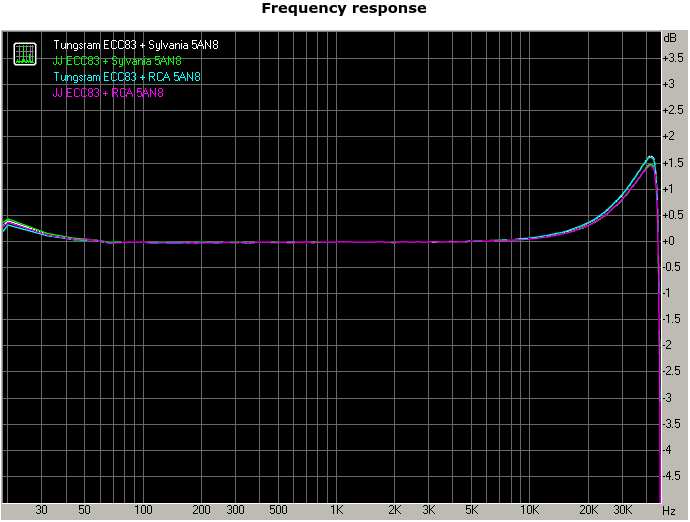Click the +0 dB axis label
The width and height of the screenshot is (690, 522).
(x=669, y=241)
